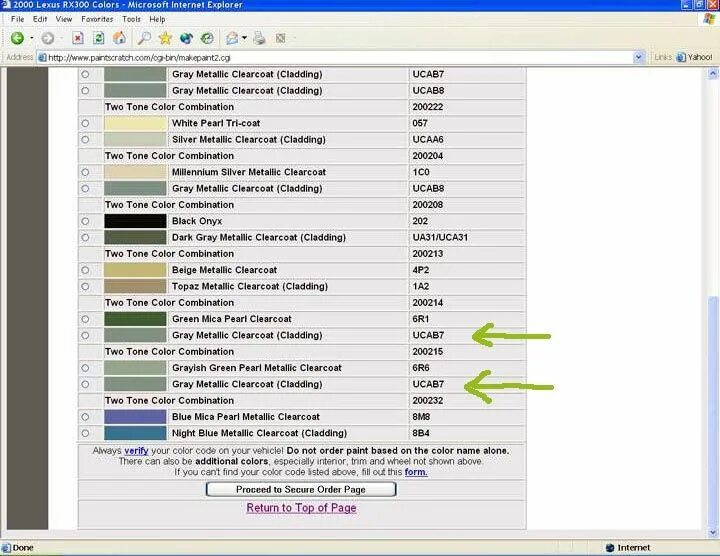This screenshot has height=556, width=720.
Task: Click the color code 1C0
Action: tap(421, 172)
